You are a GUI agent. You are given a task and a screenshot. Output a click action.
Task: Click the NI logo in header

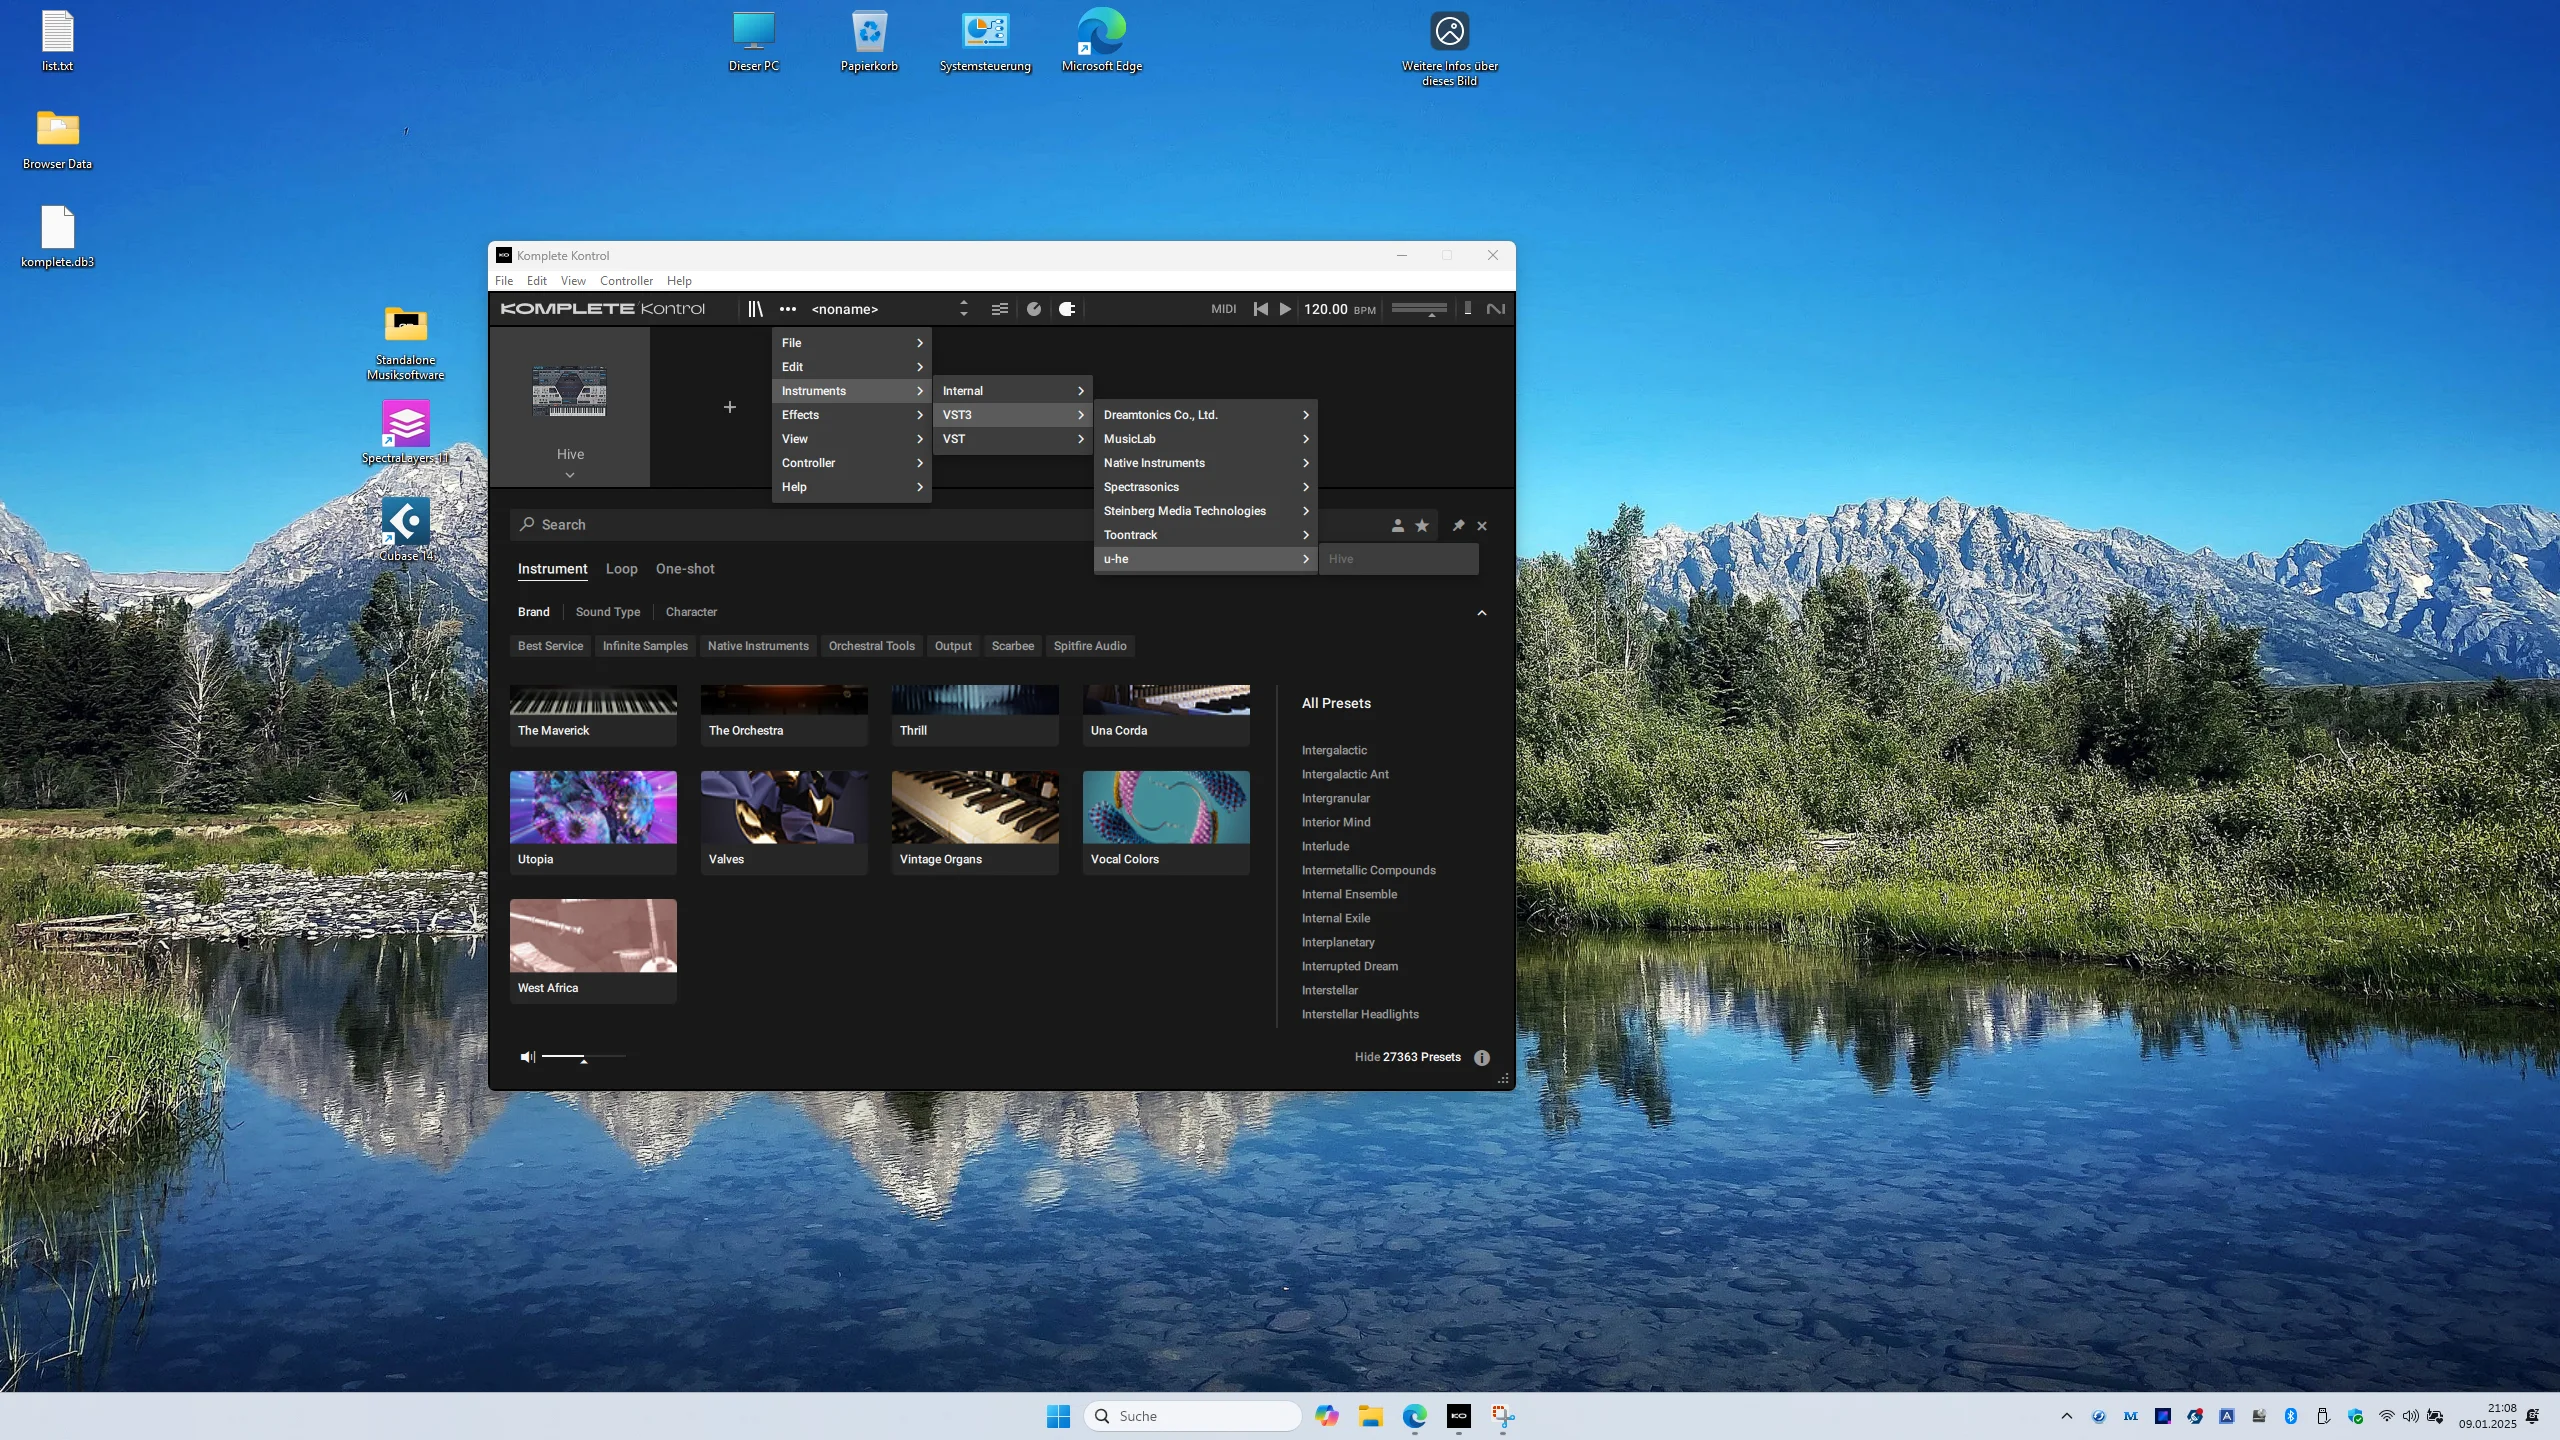[x=1496, y=309]
